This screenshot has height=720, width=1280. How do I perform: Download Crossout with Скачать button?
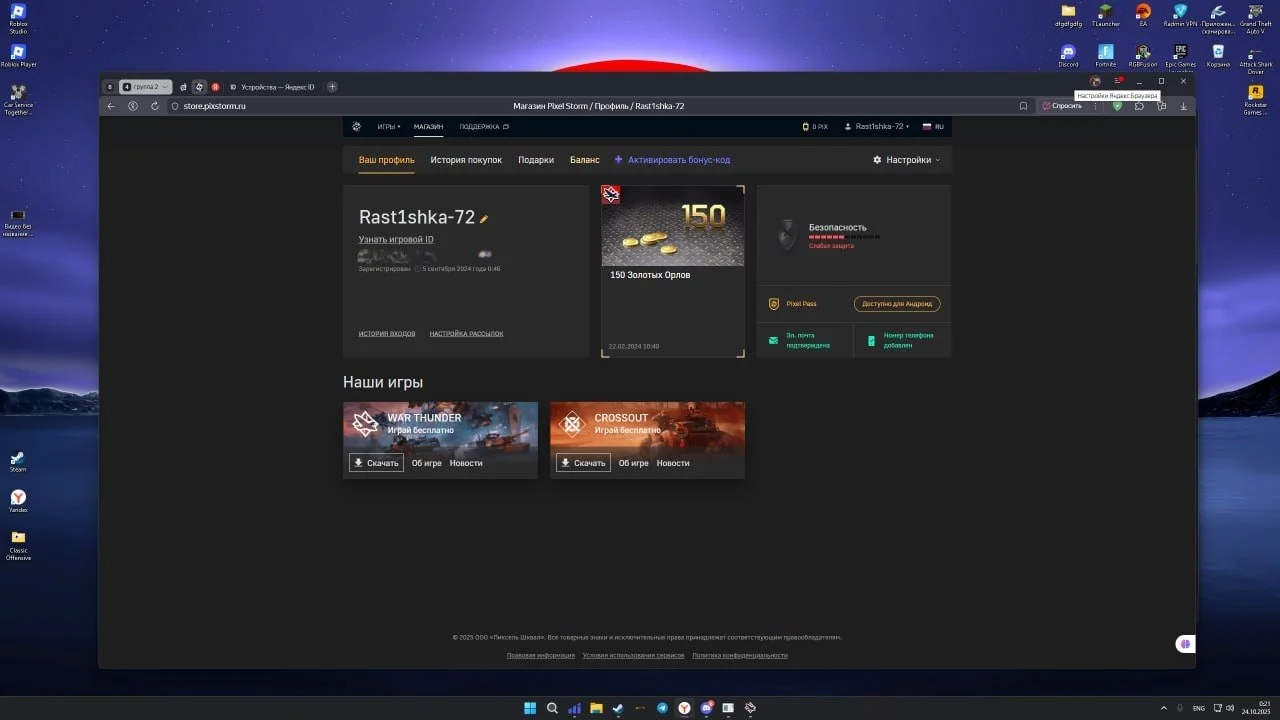(x=583, y=463)
